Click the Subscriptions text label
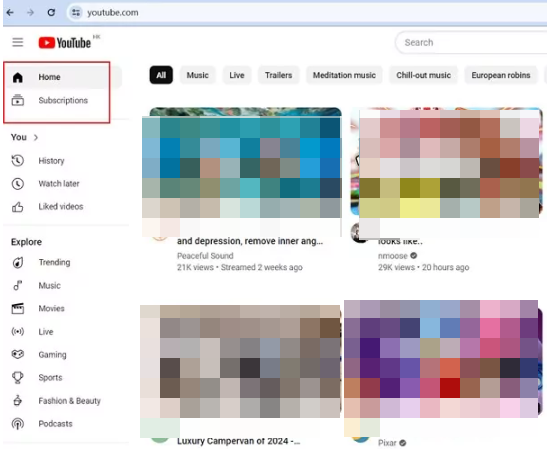The height and width of the screenshot is (449, 552). click(x=63, y=100)
